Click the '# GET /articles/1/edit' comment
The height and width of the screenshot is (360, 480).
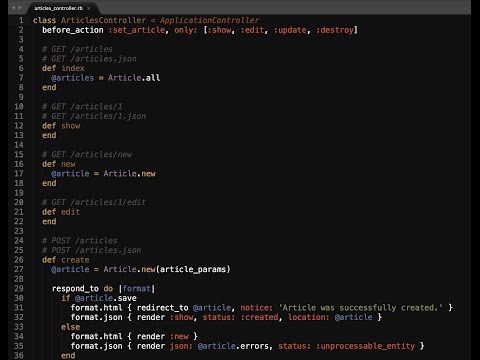tap(94, 202)
